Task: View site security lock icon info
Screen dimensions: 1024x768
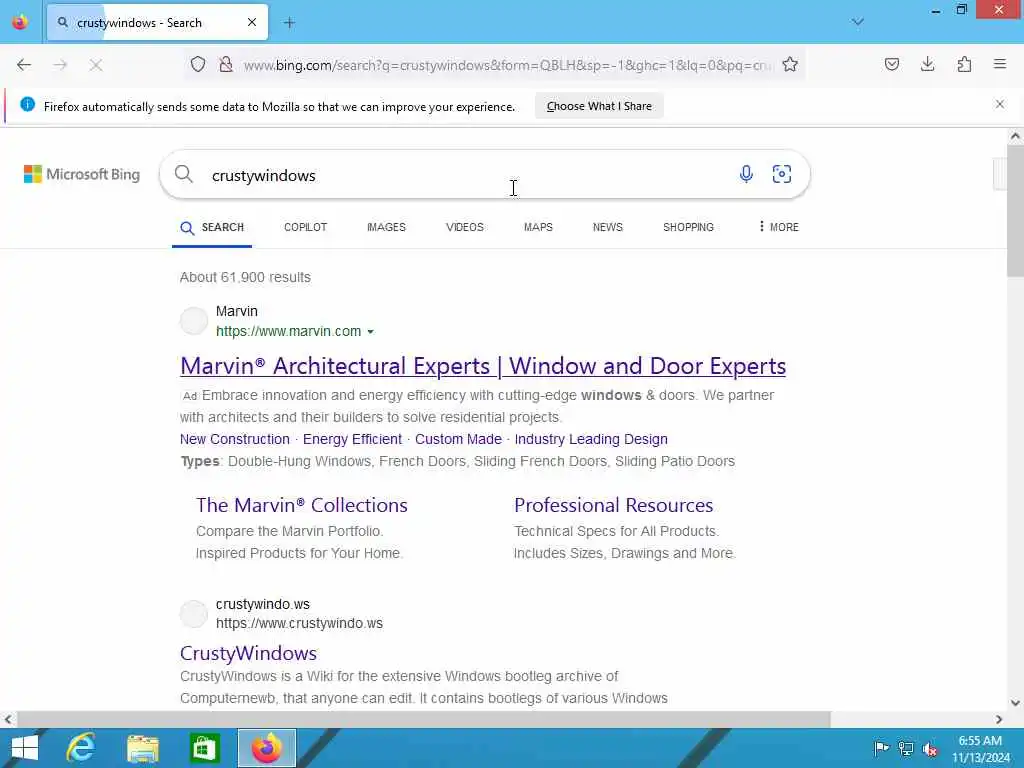Action: [226, 65]
